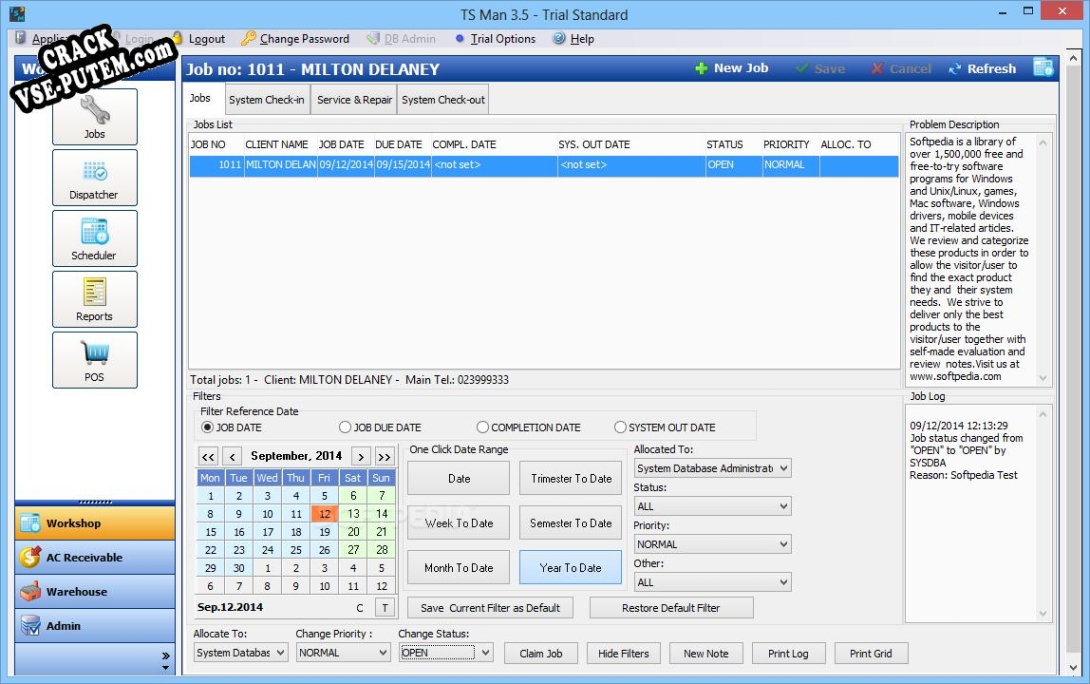Select the JOB DUE DATE radio button
The height and width of the screenshot is (684, 1090).
tap(346, 428)
